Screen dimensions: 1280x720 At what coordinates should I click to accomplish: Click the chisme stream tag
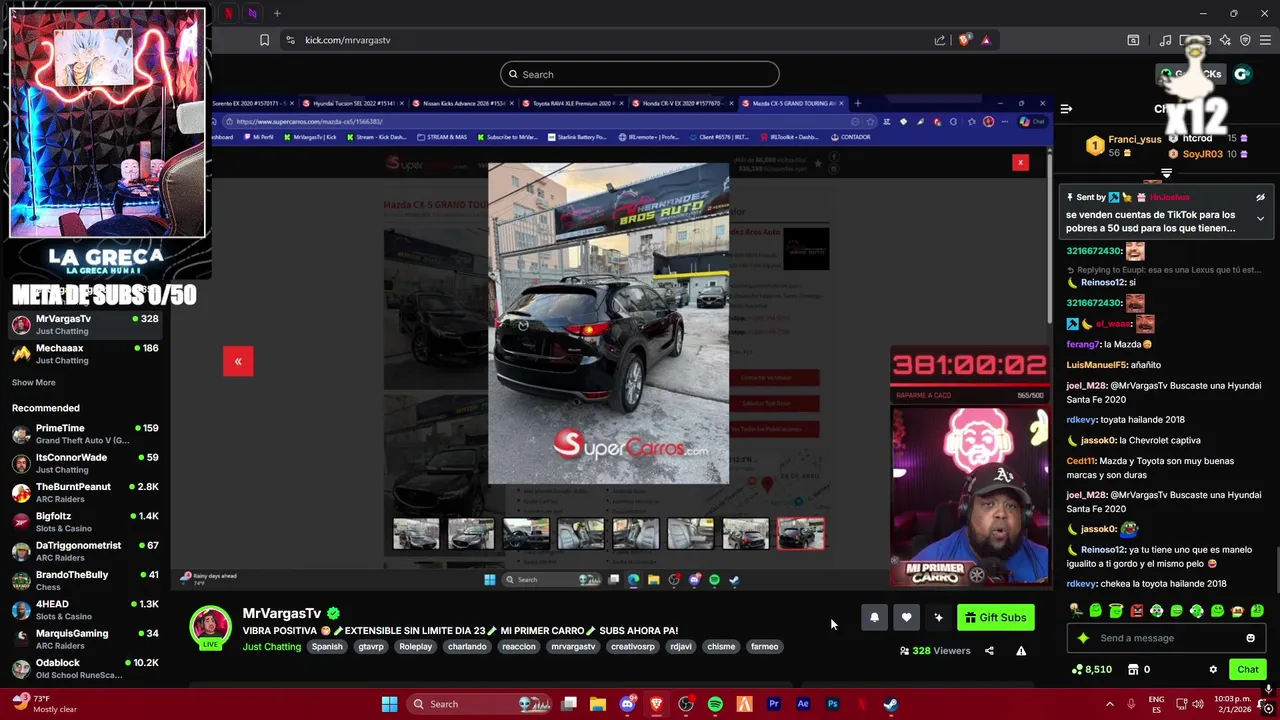721,647
